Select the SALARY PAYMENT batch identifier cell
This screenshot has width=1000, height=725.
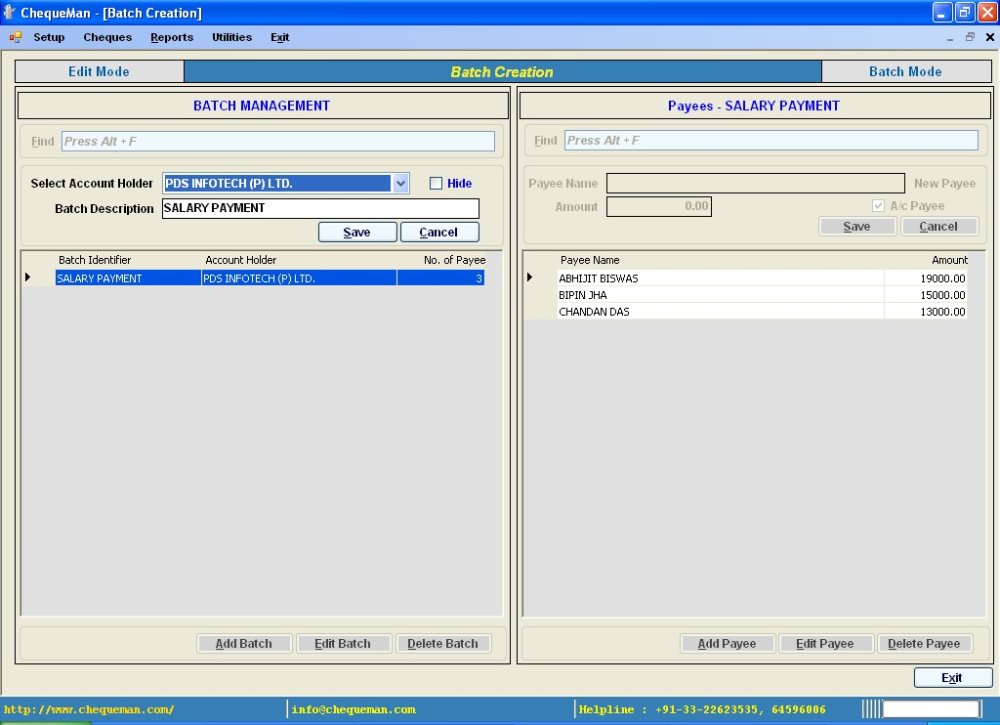pyautogui.click(x=128, y=278)
